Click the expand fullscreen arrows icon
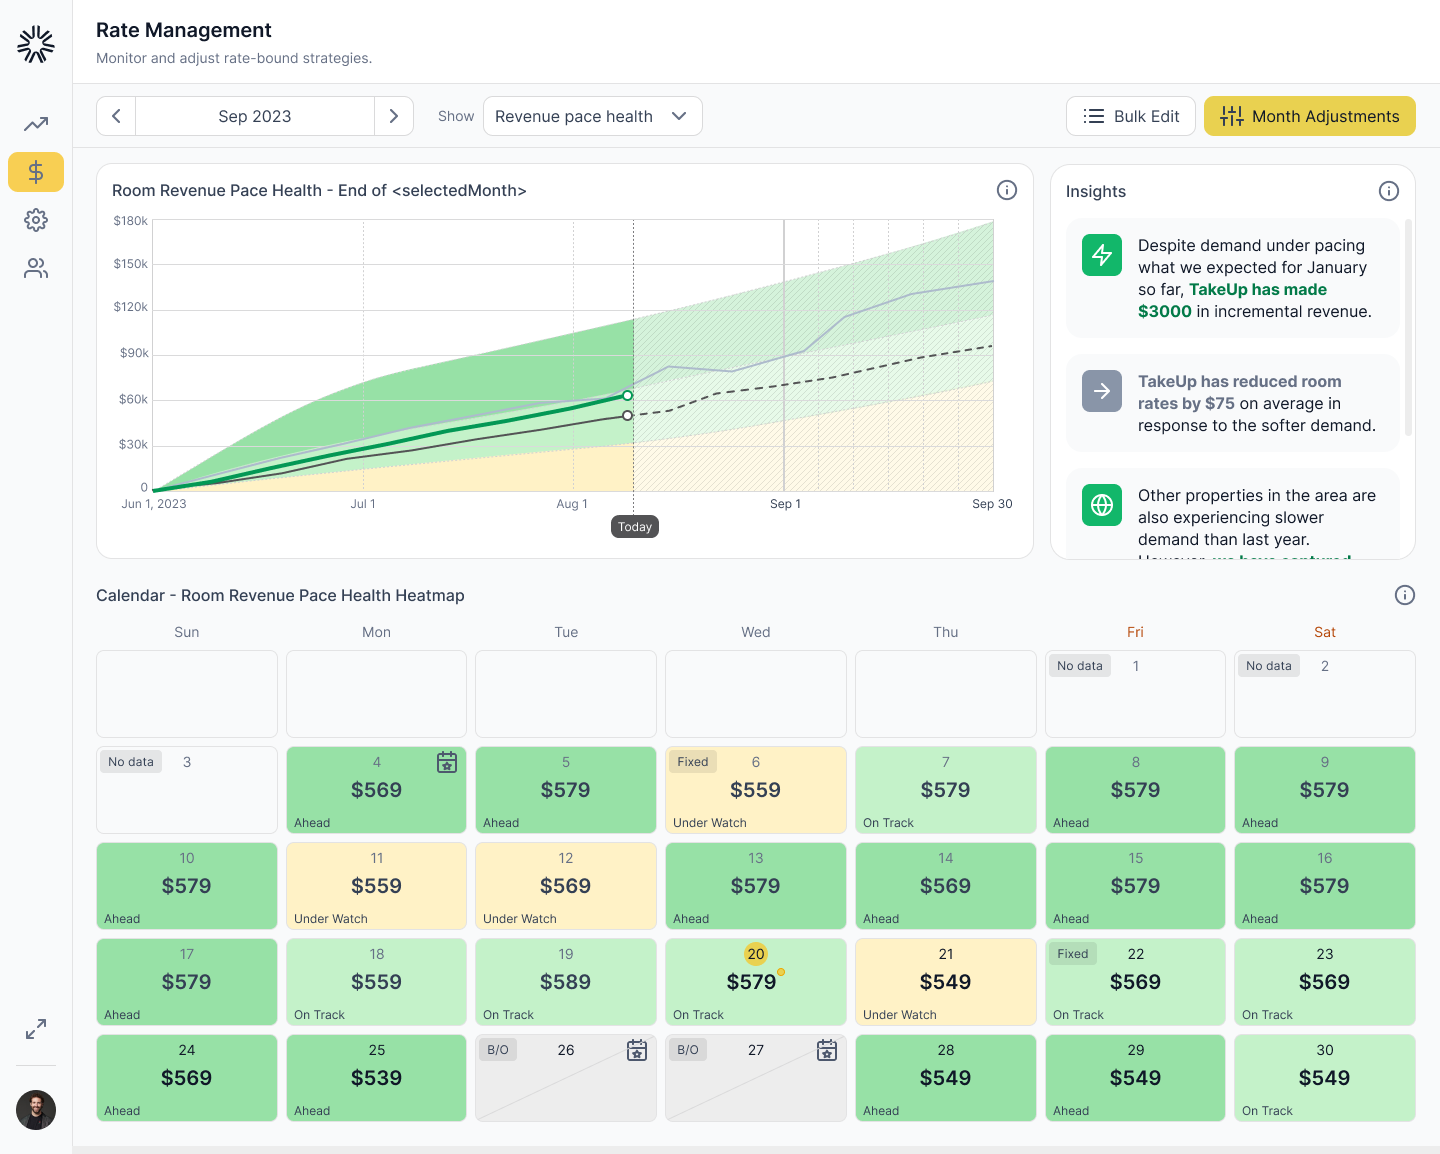The height and width of the screenshot is (1154, 1440). (36, 1029)
